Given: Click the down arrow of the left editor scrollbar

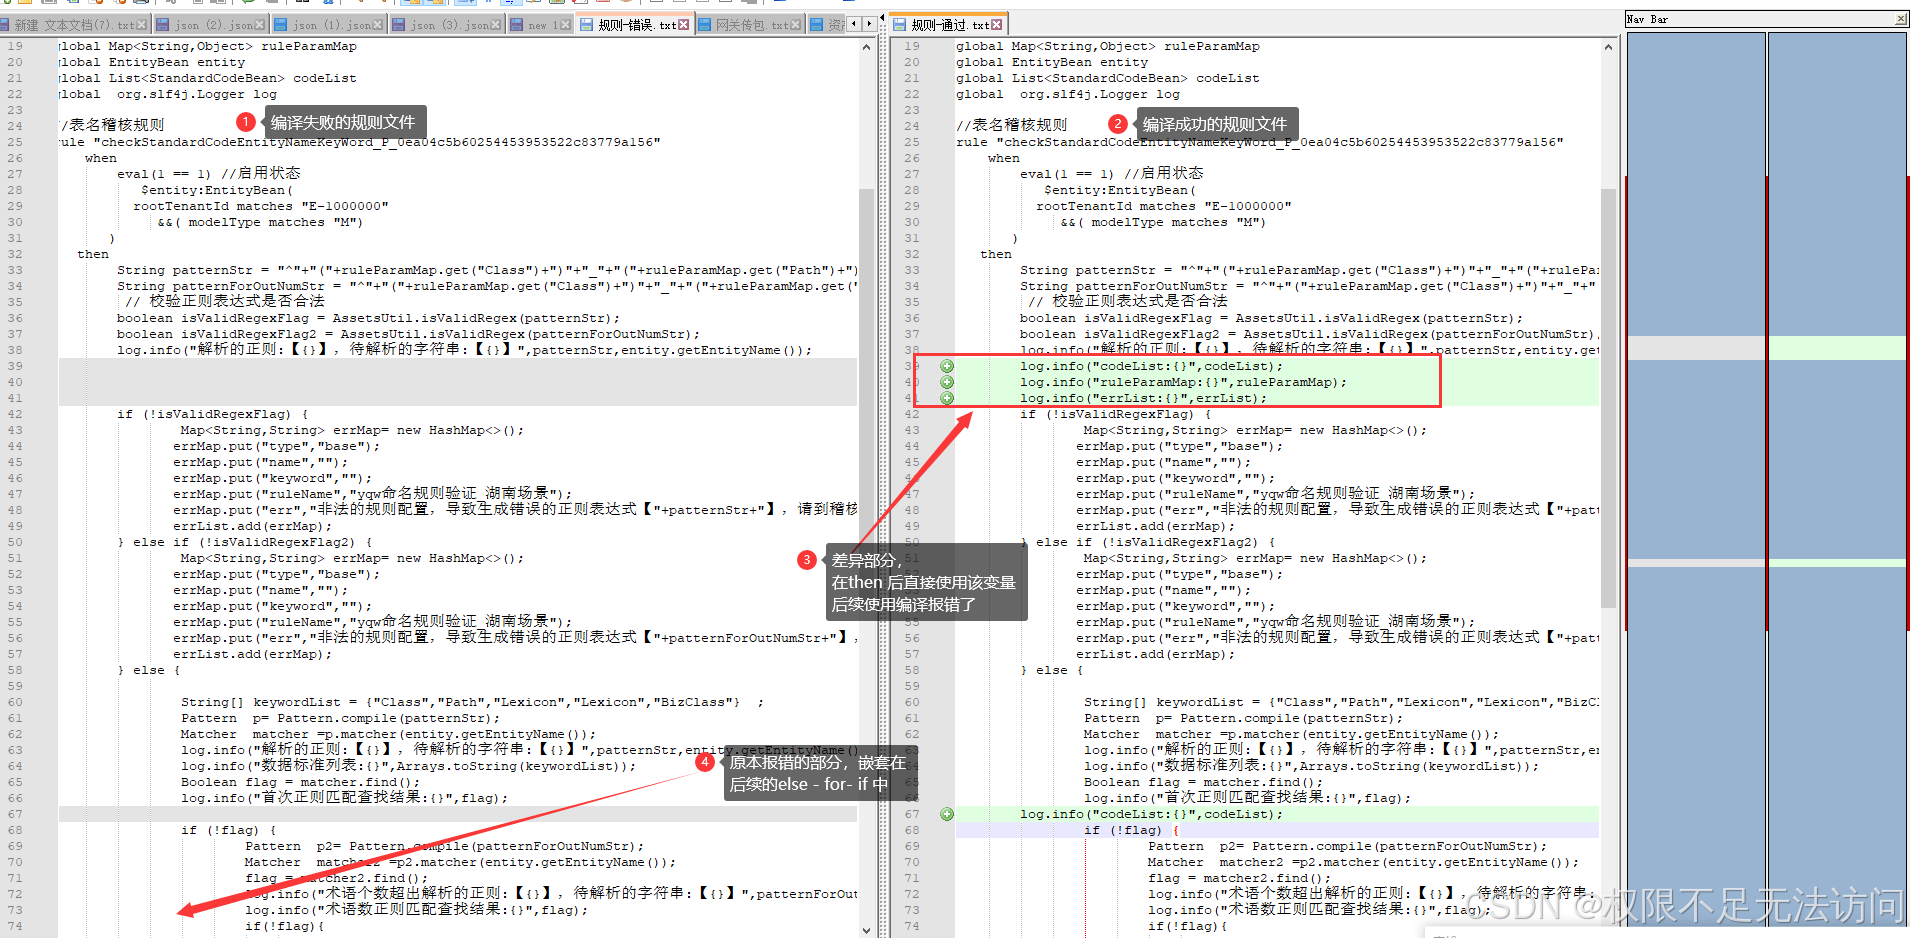Looking at the screenshot, I should point(866,929).
